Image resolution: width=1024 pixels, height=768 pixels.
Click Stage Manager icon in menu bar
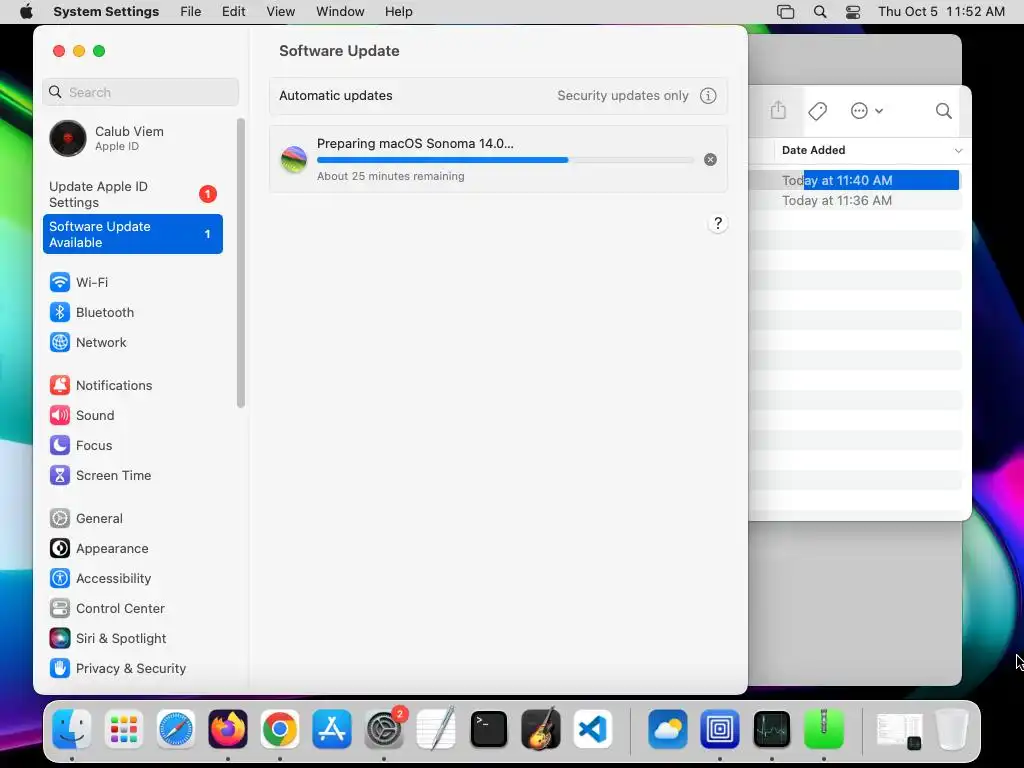pos(786,12)
